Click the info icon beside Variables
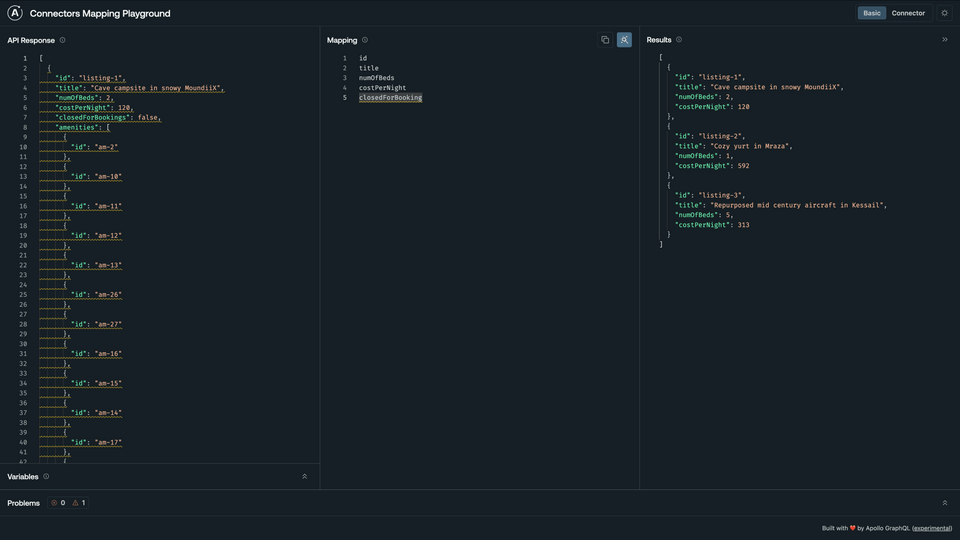This screenshot has width=960, height=540. 46,476
